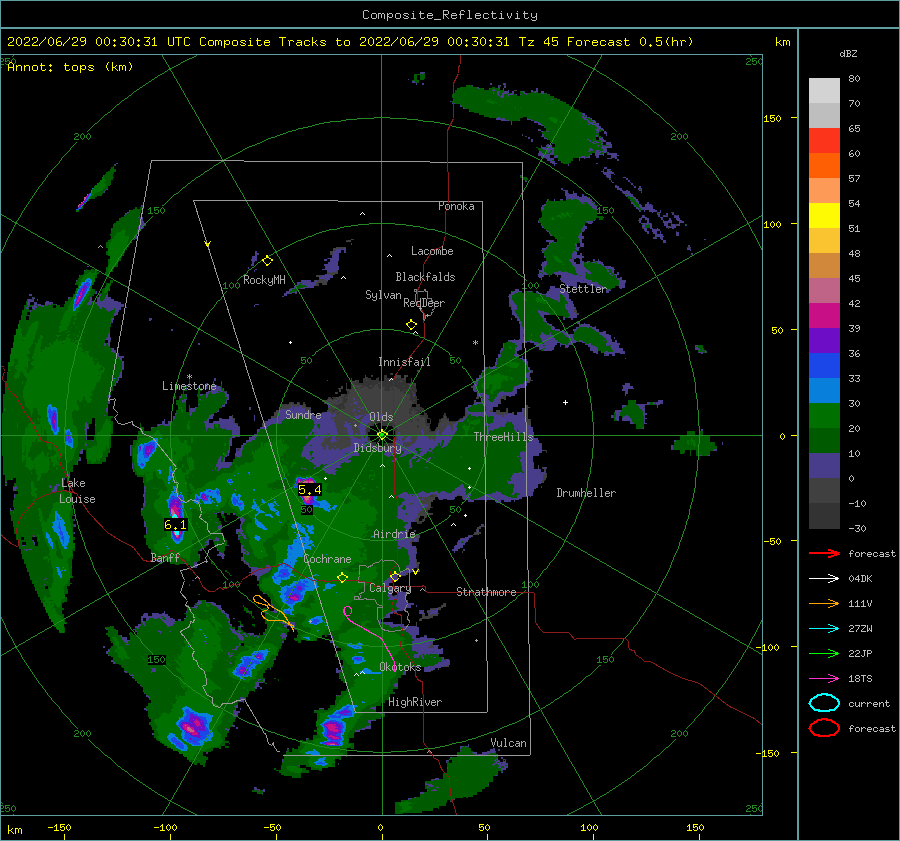
Task: Click the slate purple 0-10 dBZ swatch
Action: (x=824, y=466)
